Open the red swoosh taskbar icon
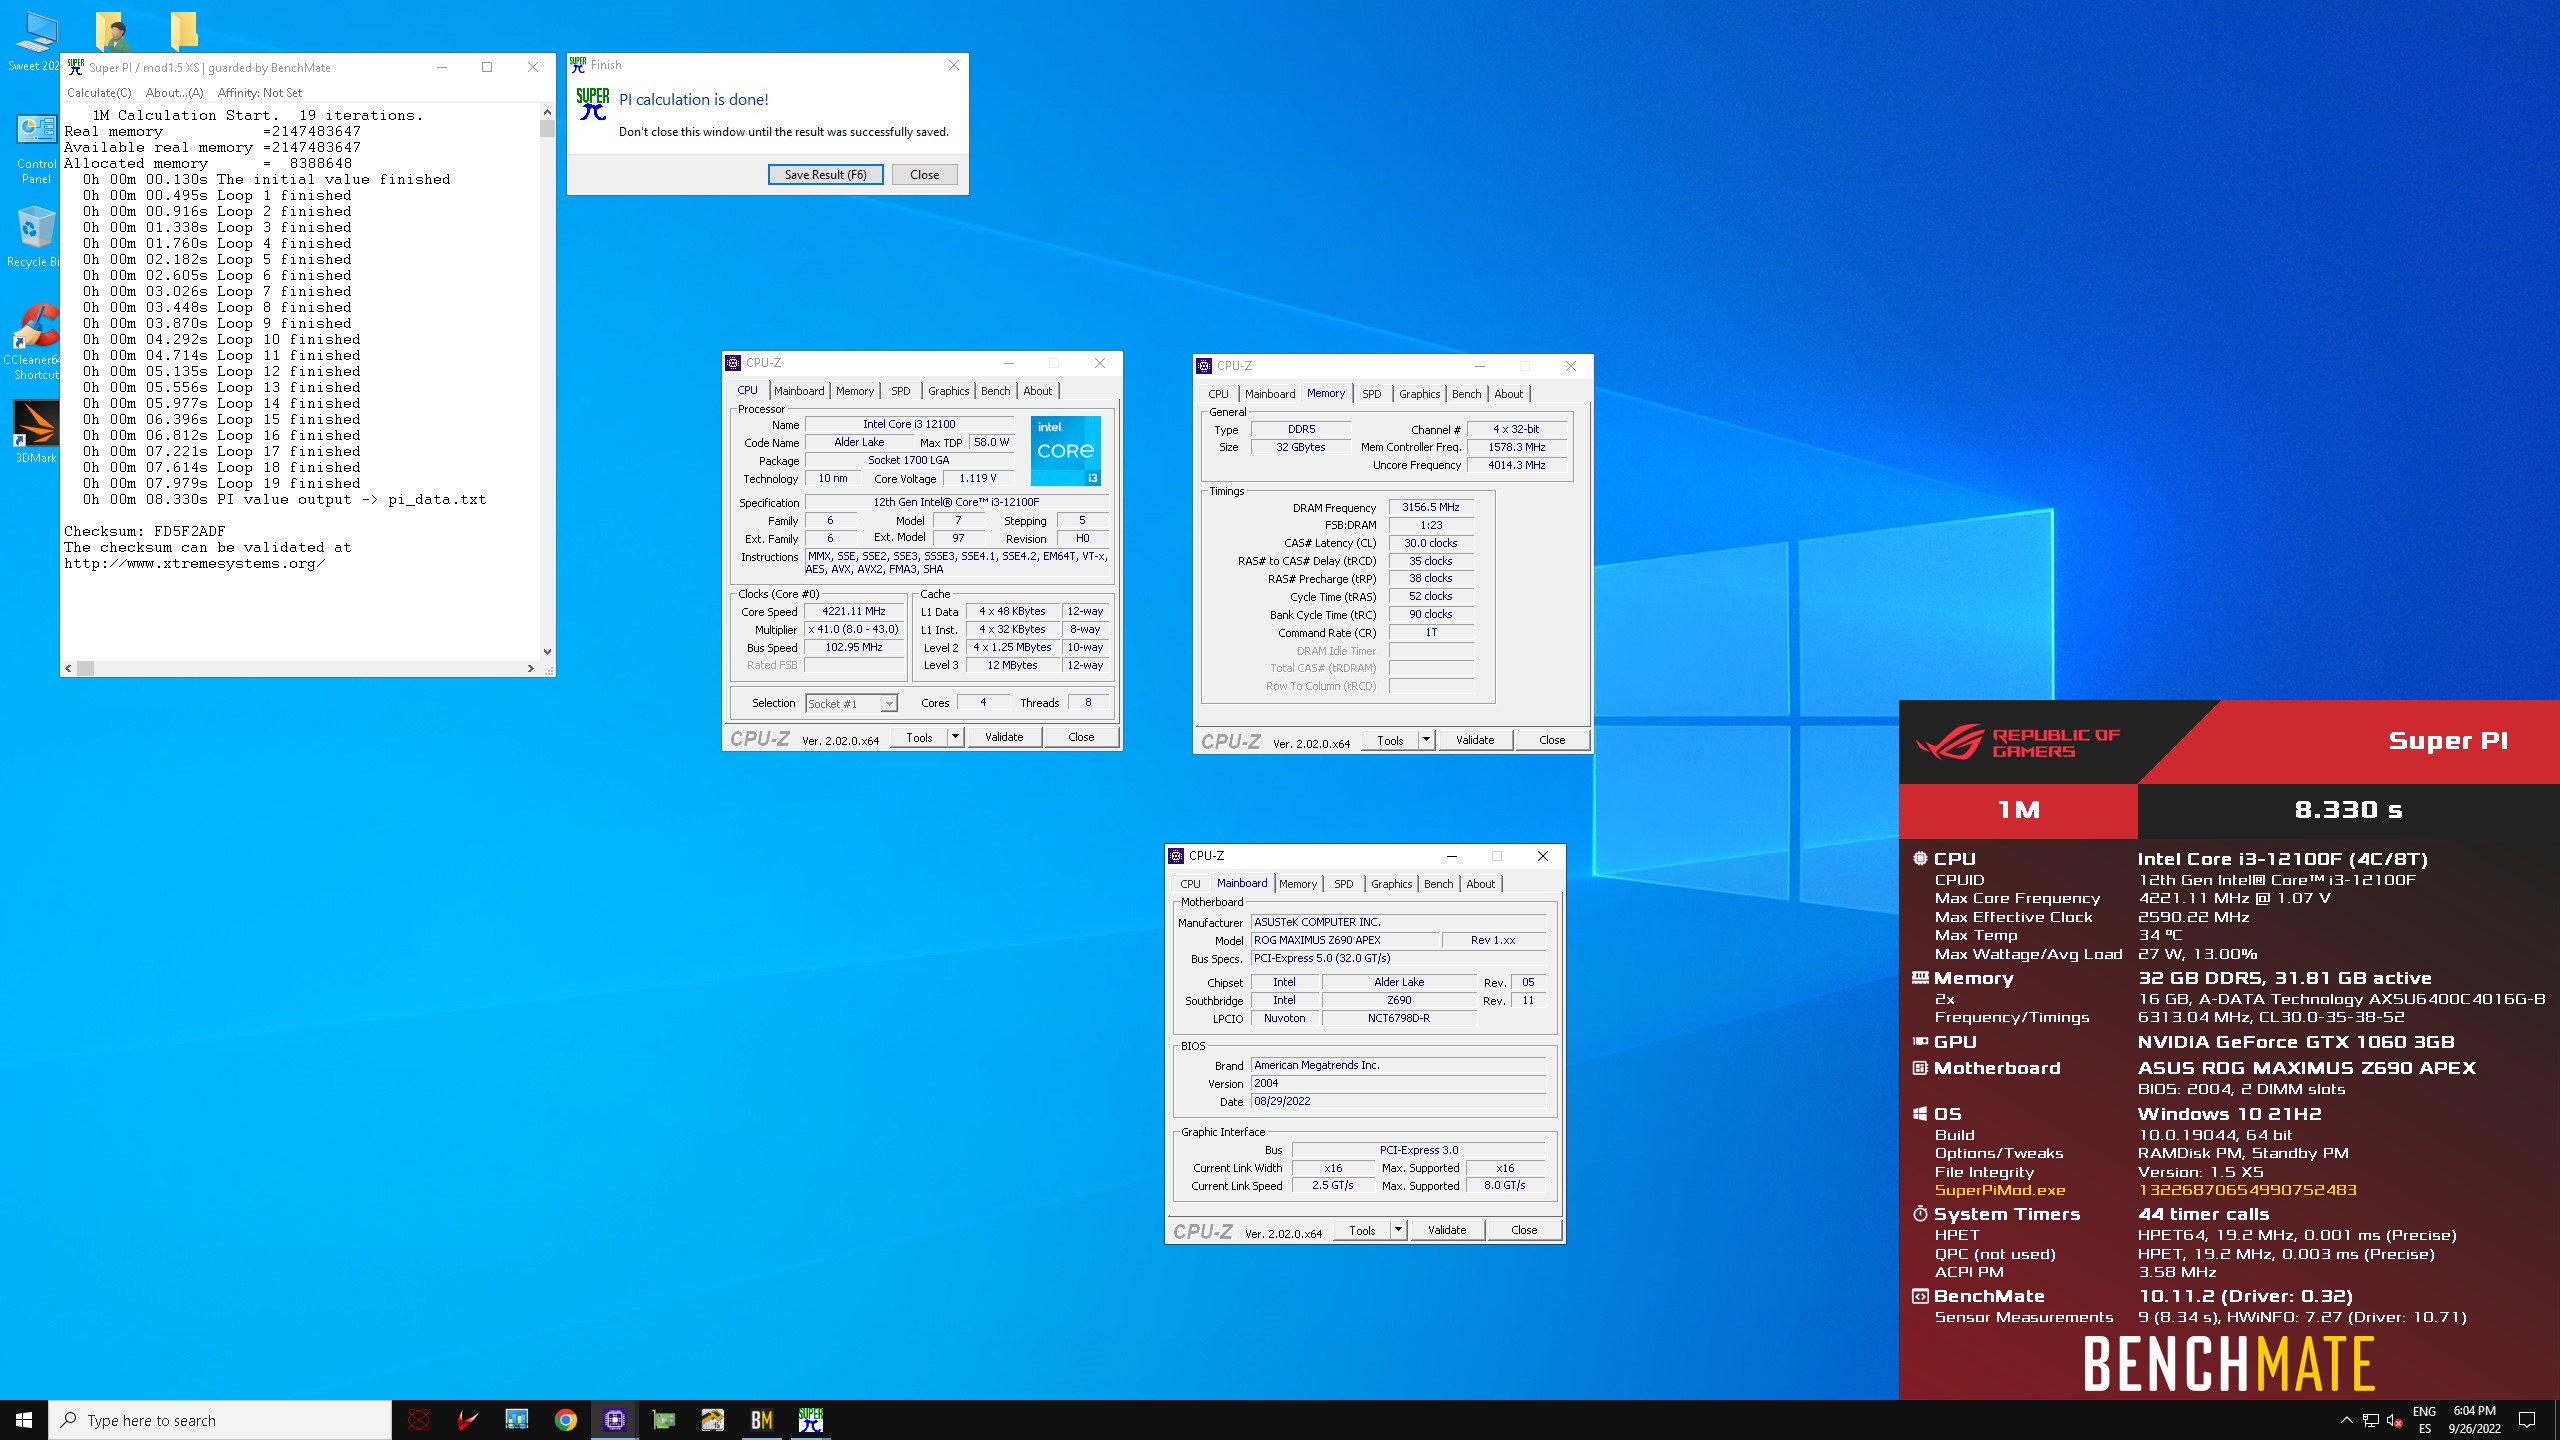The height and width of the screenshot is (1440, 2560). click(468, 1420)
